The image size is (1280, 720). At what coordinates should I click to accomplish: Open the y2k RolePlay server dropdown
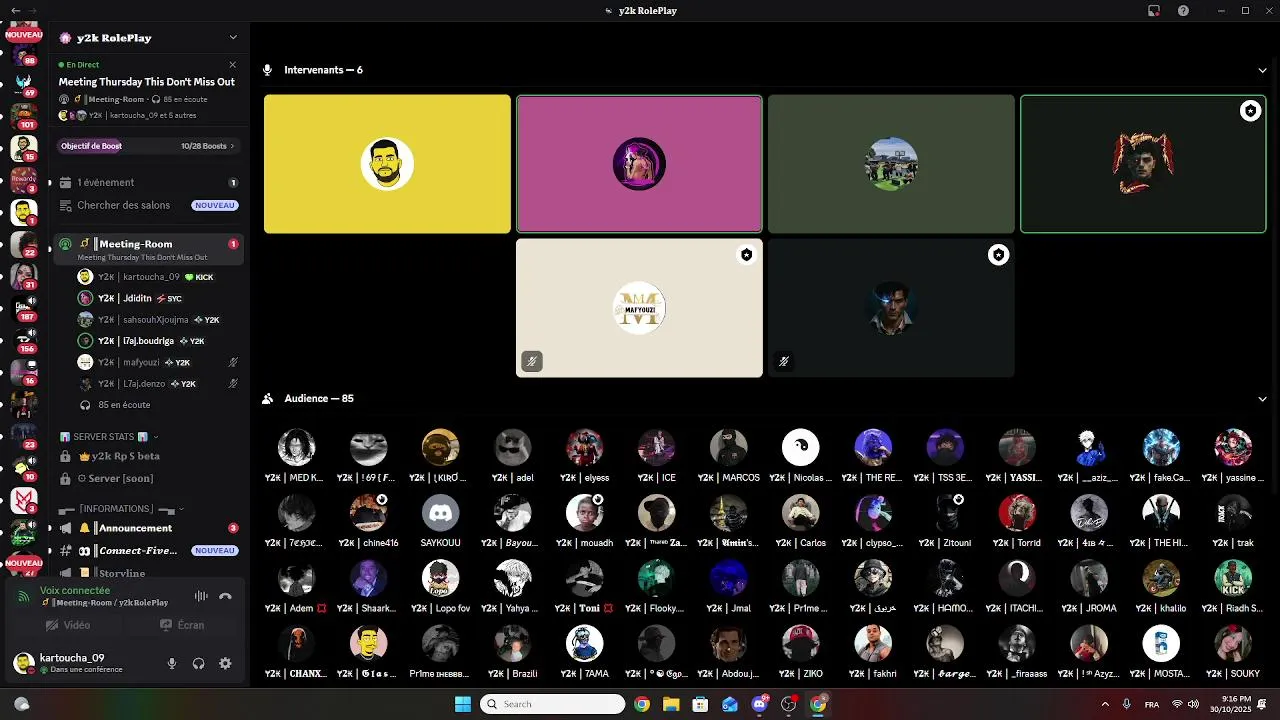(x=233, y=38)
